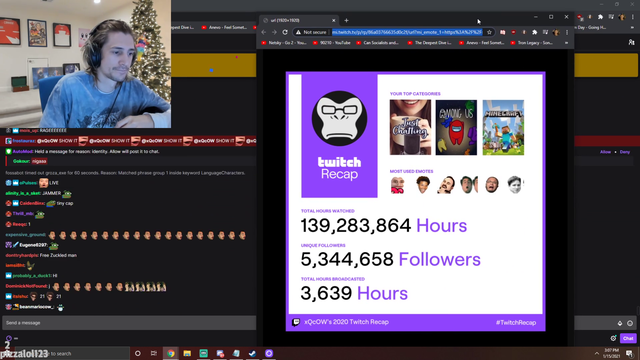The height and width of the screenshot is (360, 640).
Task: Go forward in the front Chrome window
Action: [x=274, y=32]
